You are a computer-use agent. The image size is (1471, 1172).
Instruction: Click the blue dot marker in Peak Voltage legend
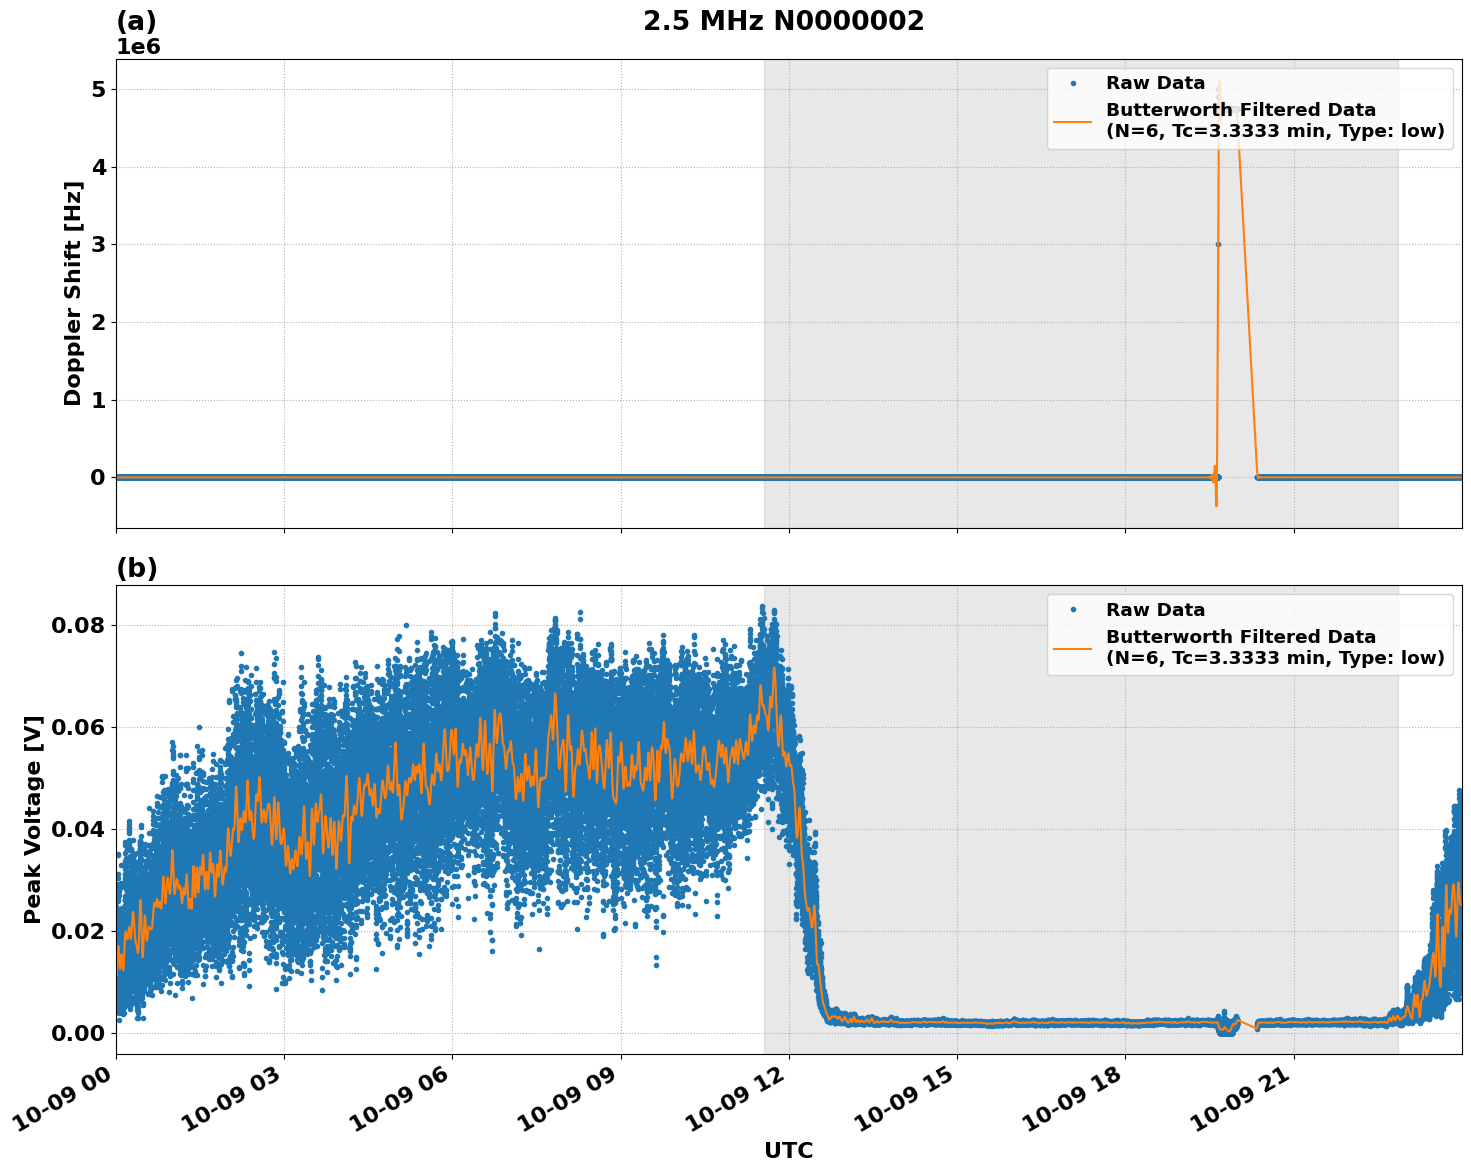point(1073,610)
